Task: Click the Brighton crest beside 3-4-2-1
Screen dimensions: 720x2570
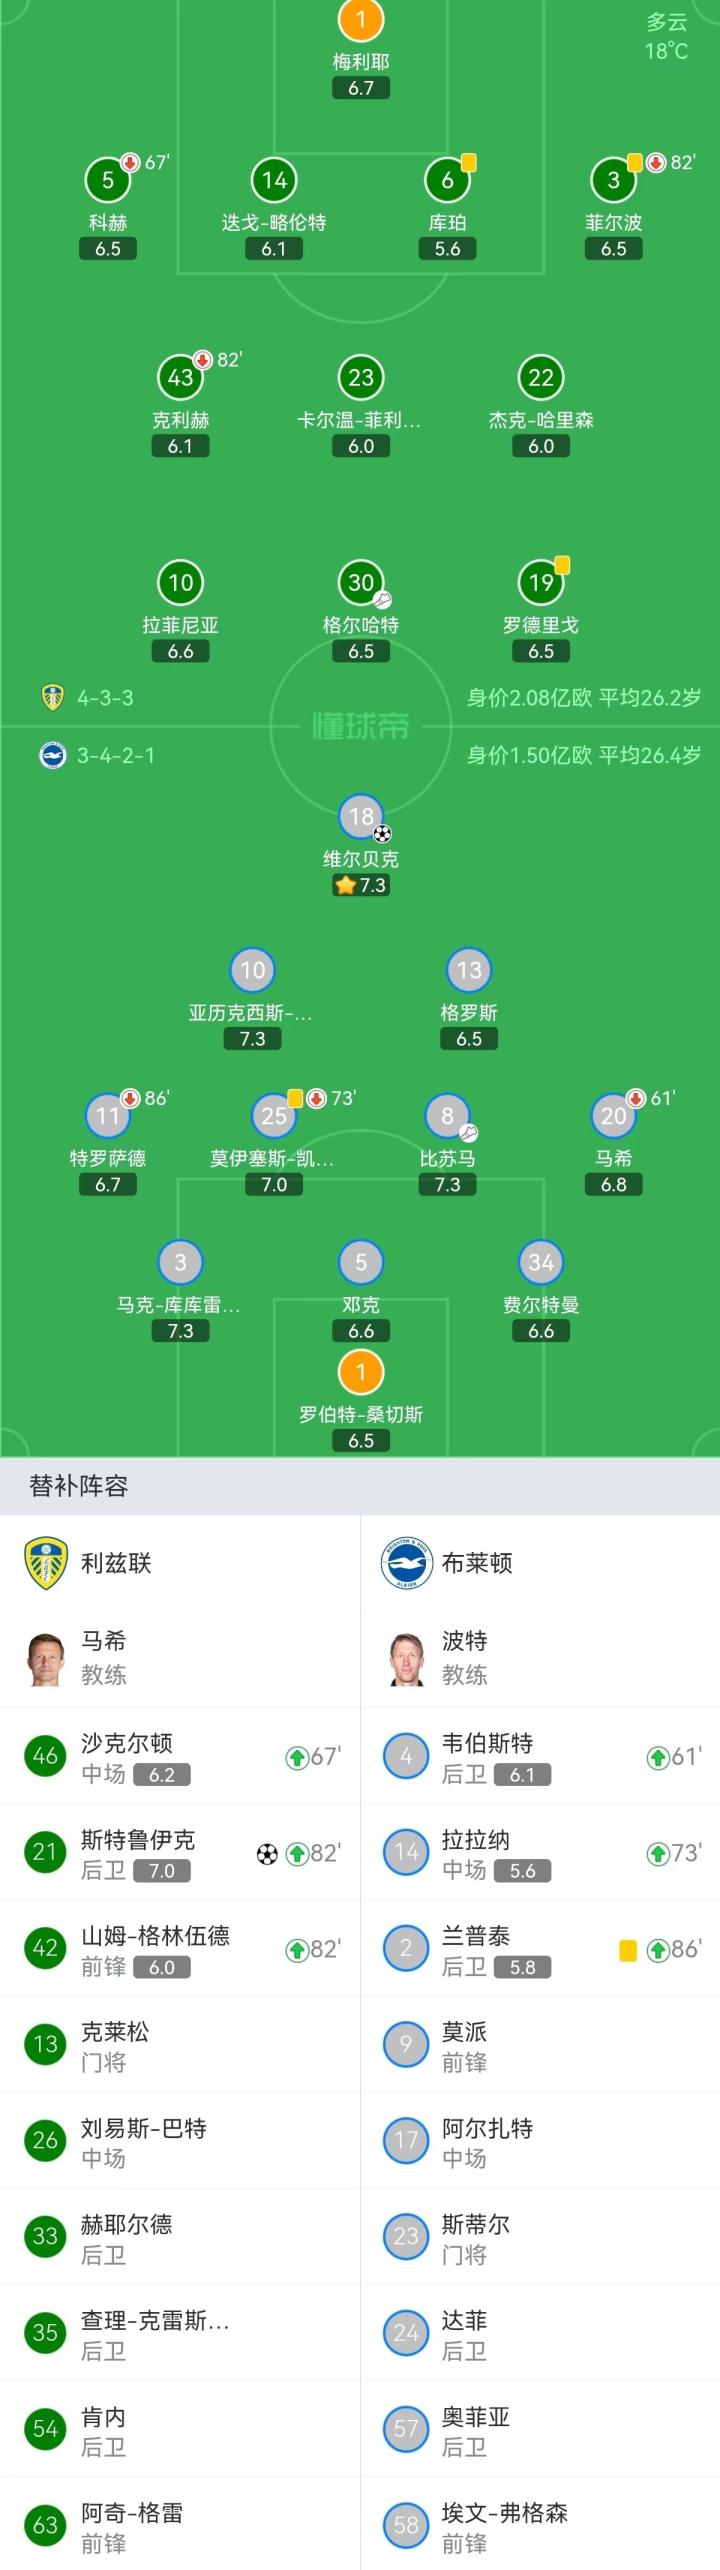Action: tap(52, 755)
